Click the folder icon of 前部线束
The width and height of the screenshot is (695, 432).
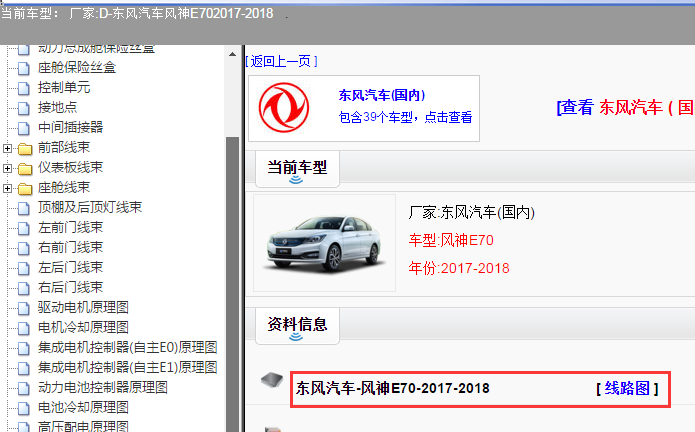coord(25,148)
